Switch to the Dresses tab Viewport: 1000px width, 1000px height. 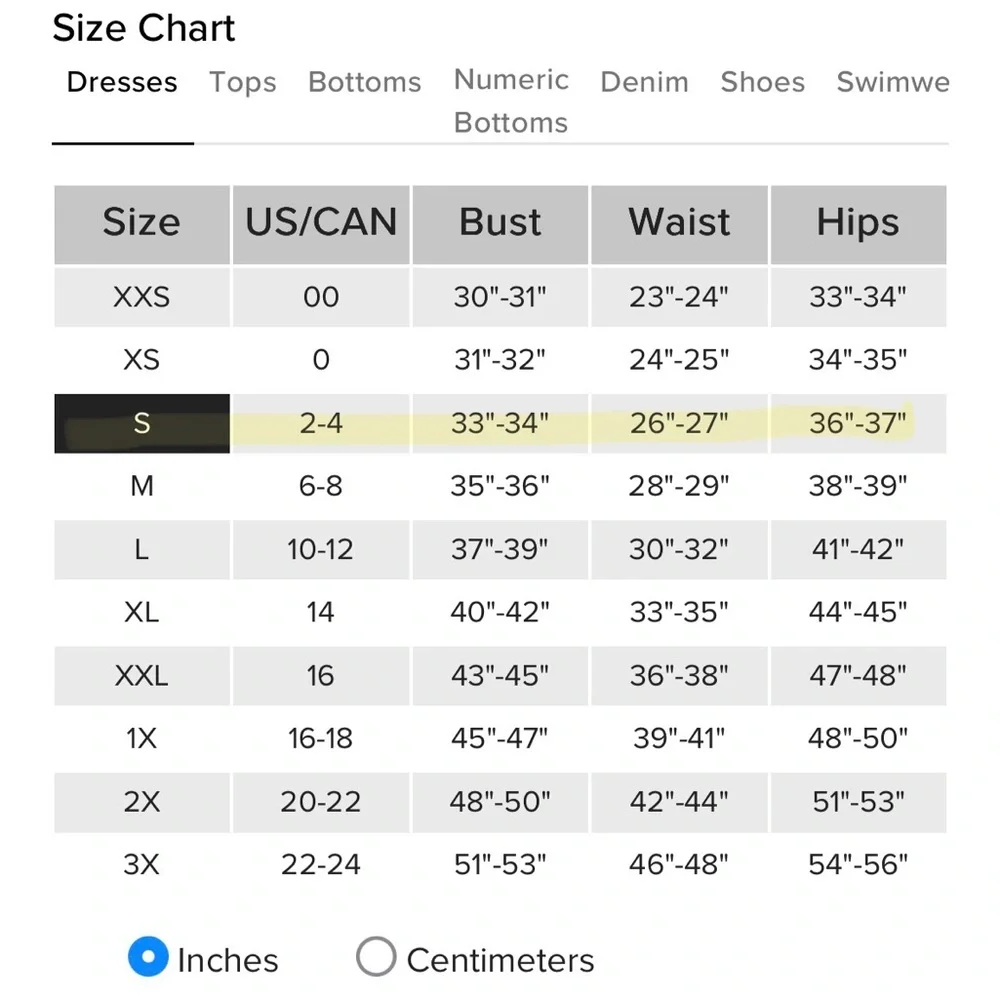(122, 82)
